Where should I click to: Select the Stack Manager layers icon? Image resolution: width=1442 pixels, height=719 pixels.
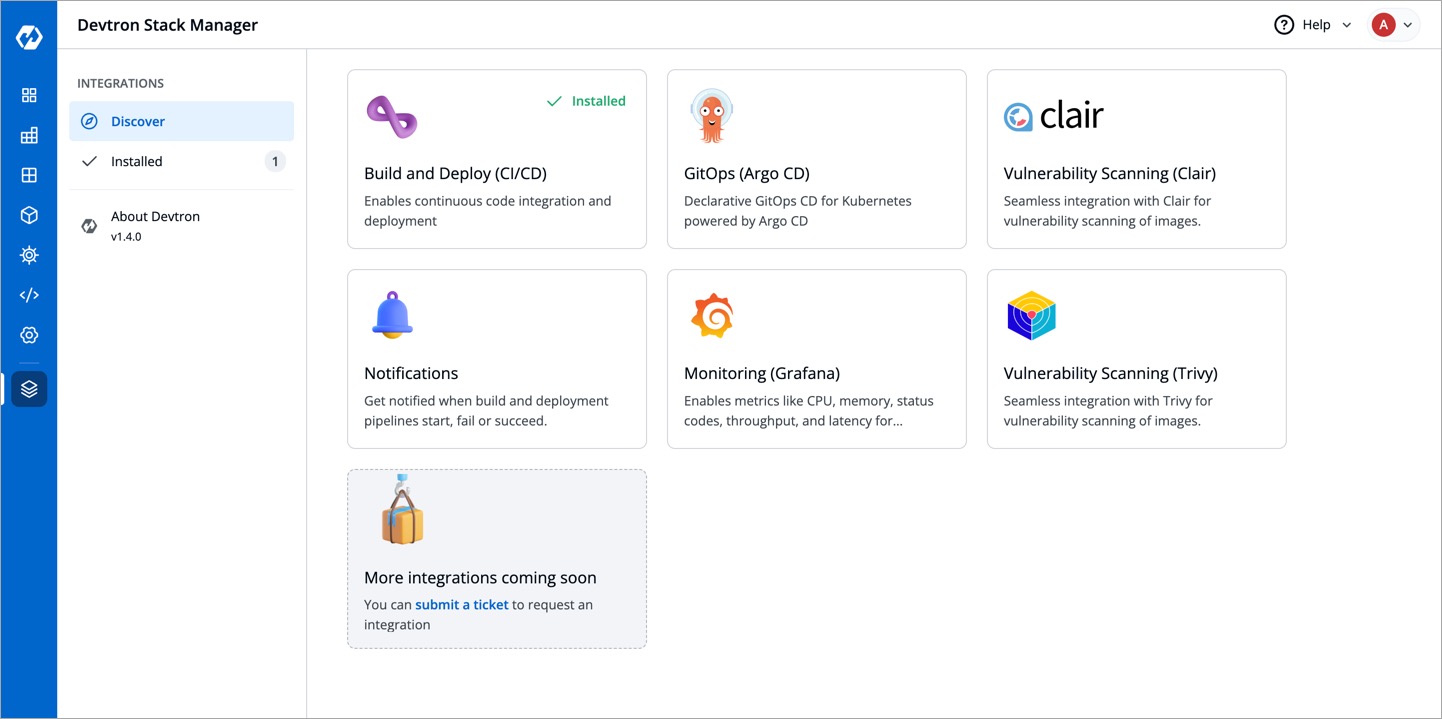(28, 389)
